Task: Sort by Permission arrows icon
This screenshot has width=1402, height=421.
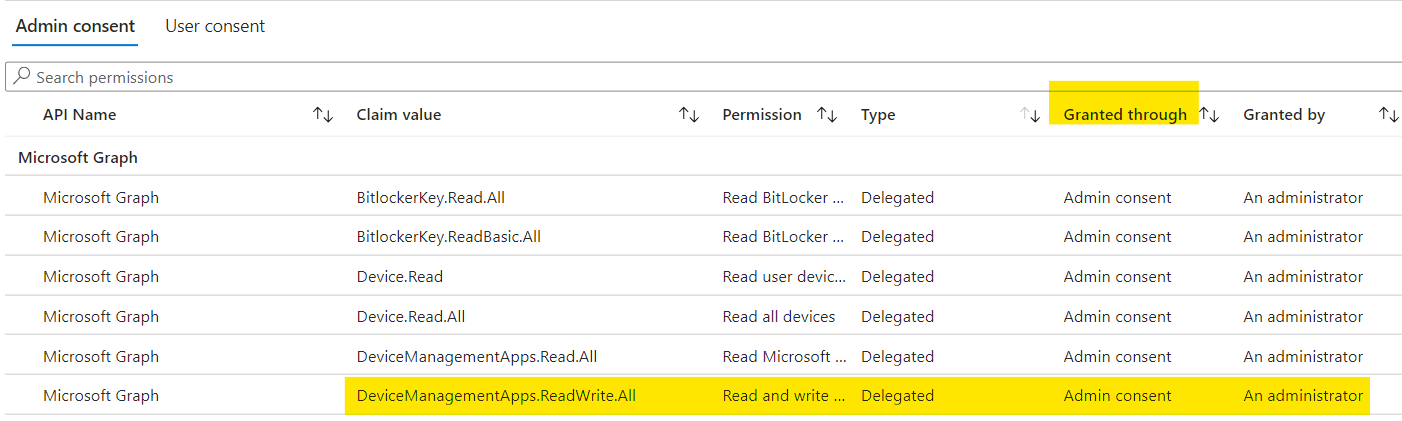Action: point(827,115)
